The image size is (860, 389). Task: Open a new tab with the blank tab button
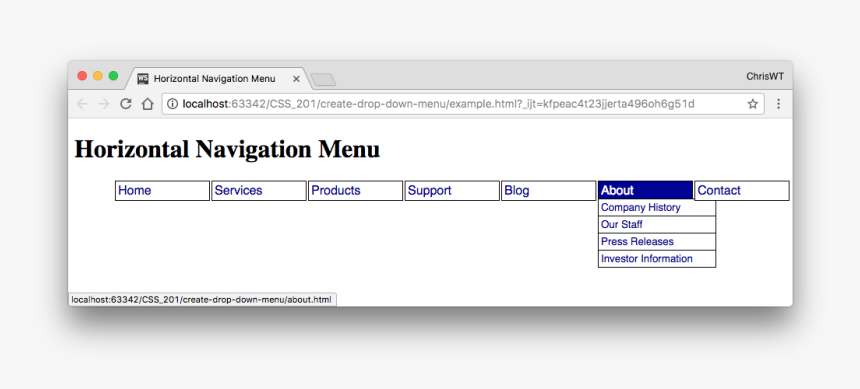pyautogui.click(x=324, y=80)
